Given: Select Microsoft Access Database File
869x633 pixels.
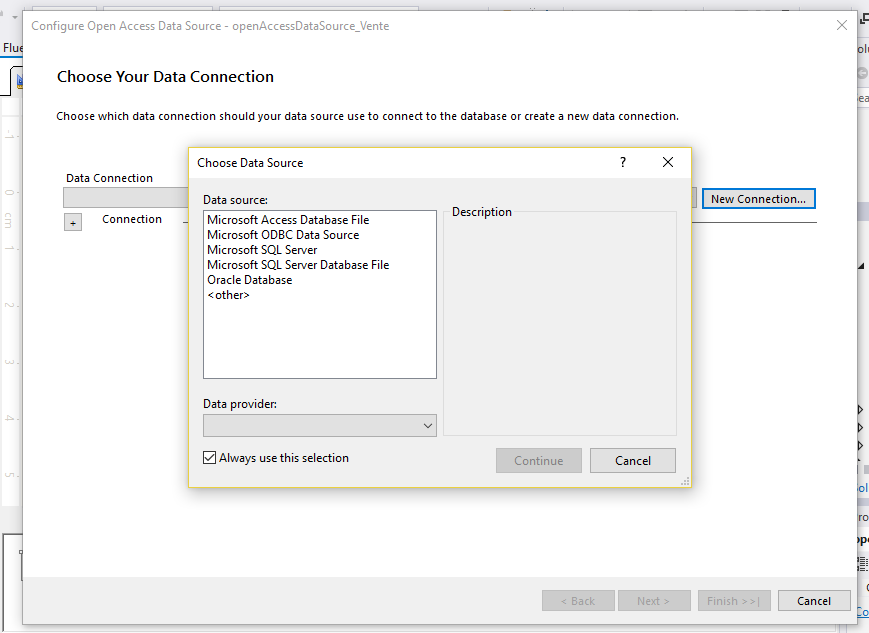Looking at the screenshot, I should coord(288,220).
